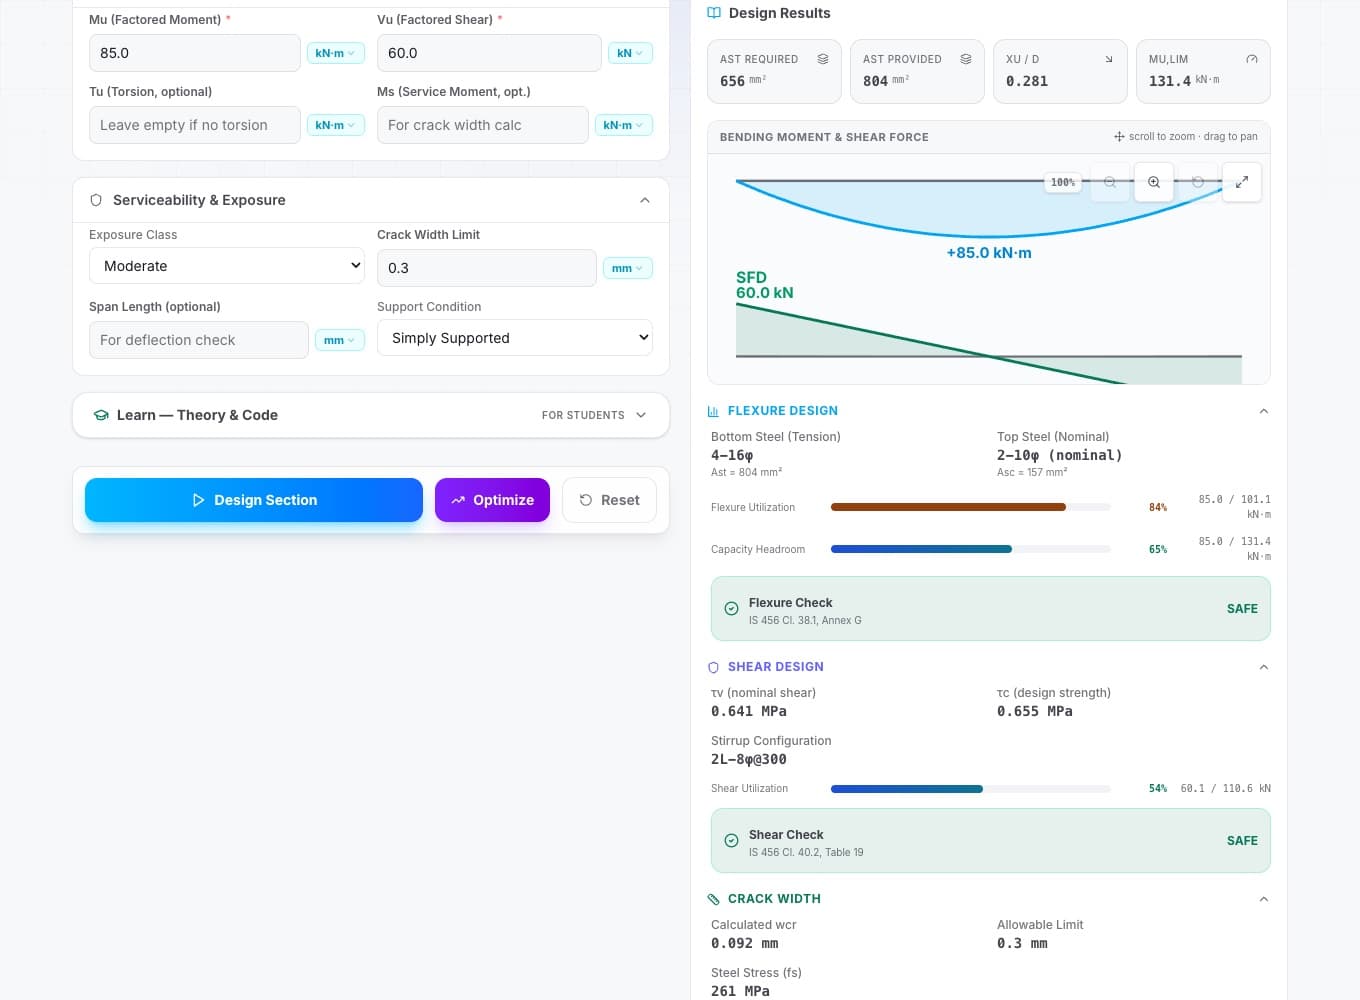Change the Vu shear unit from kN
The height and width of the screenshot is (1000, 1360).
[630, 53]
